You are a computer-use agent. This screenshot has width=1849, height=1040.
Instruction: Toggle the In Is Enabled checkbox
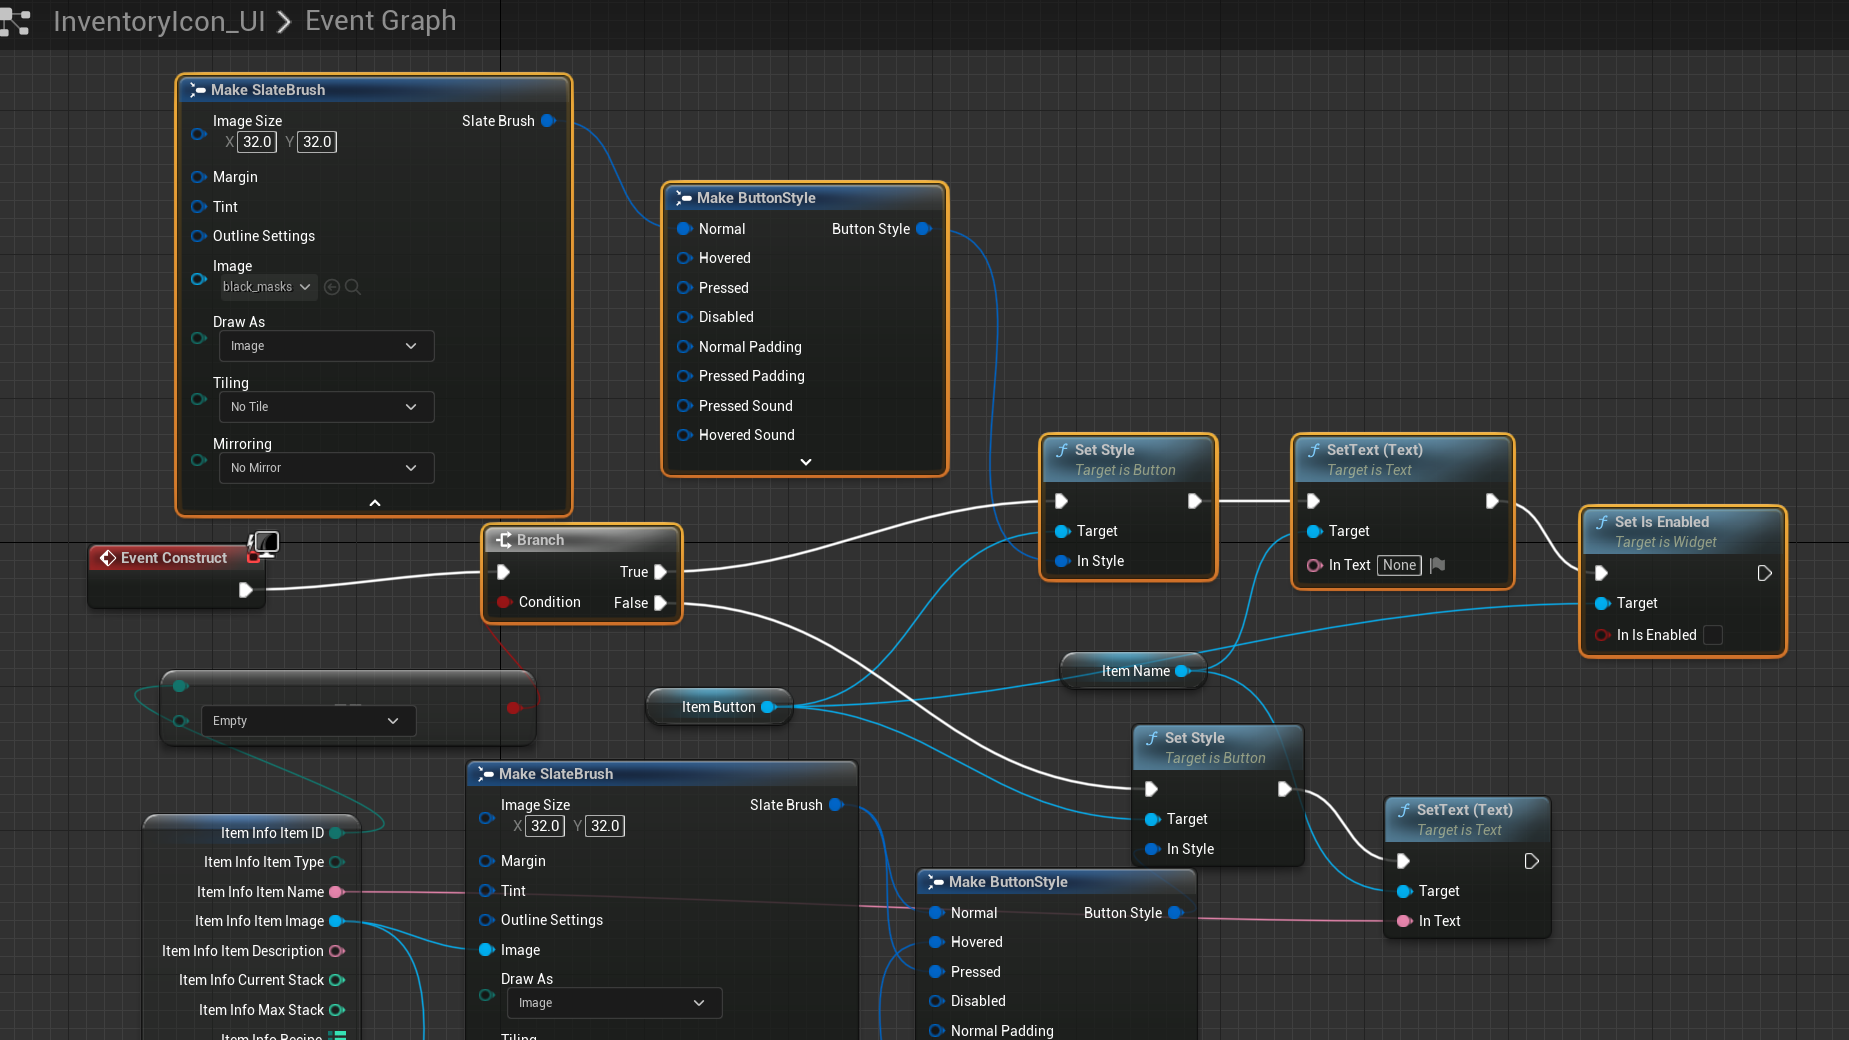click(1713, 635)
